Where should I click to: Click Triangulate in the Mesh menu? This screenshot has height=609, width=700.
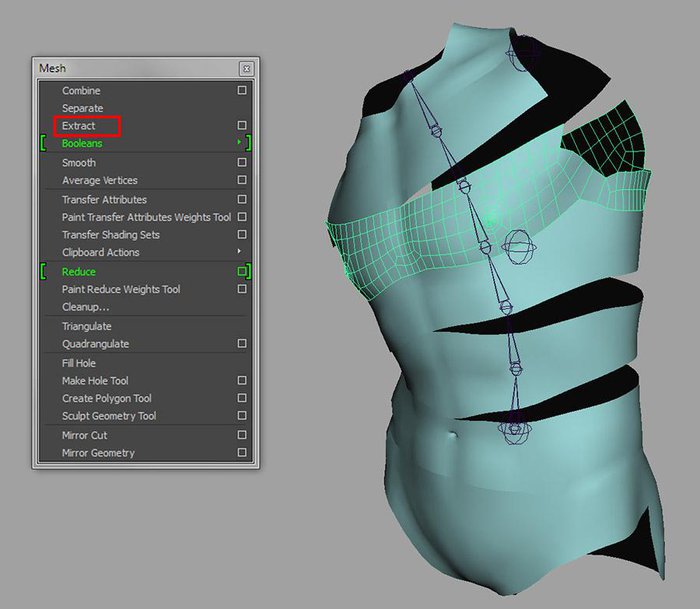pos(87,326)
